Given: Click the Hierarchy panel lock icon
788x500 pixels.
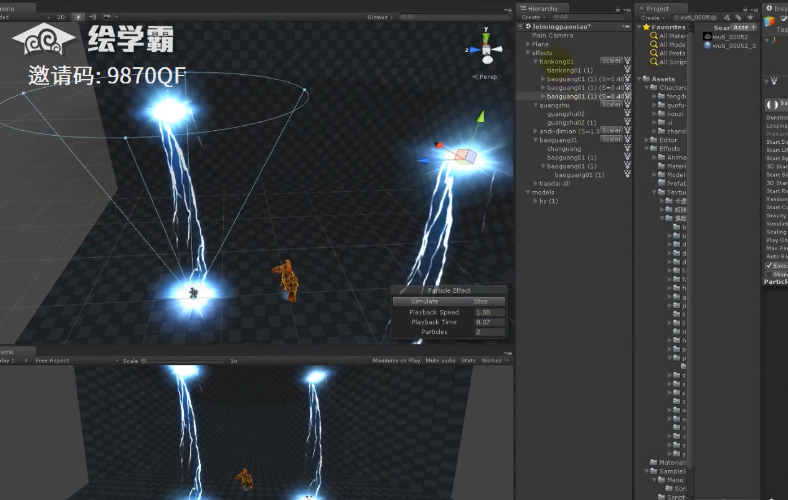Looking at the screenshot, I should click(x=618, y=9).
